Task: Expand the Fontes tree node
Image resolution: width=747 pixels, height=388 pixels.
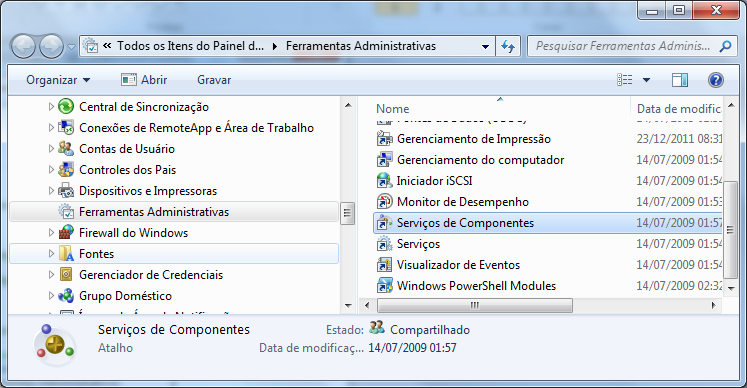Action: [51, 254]
